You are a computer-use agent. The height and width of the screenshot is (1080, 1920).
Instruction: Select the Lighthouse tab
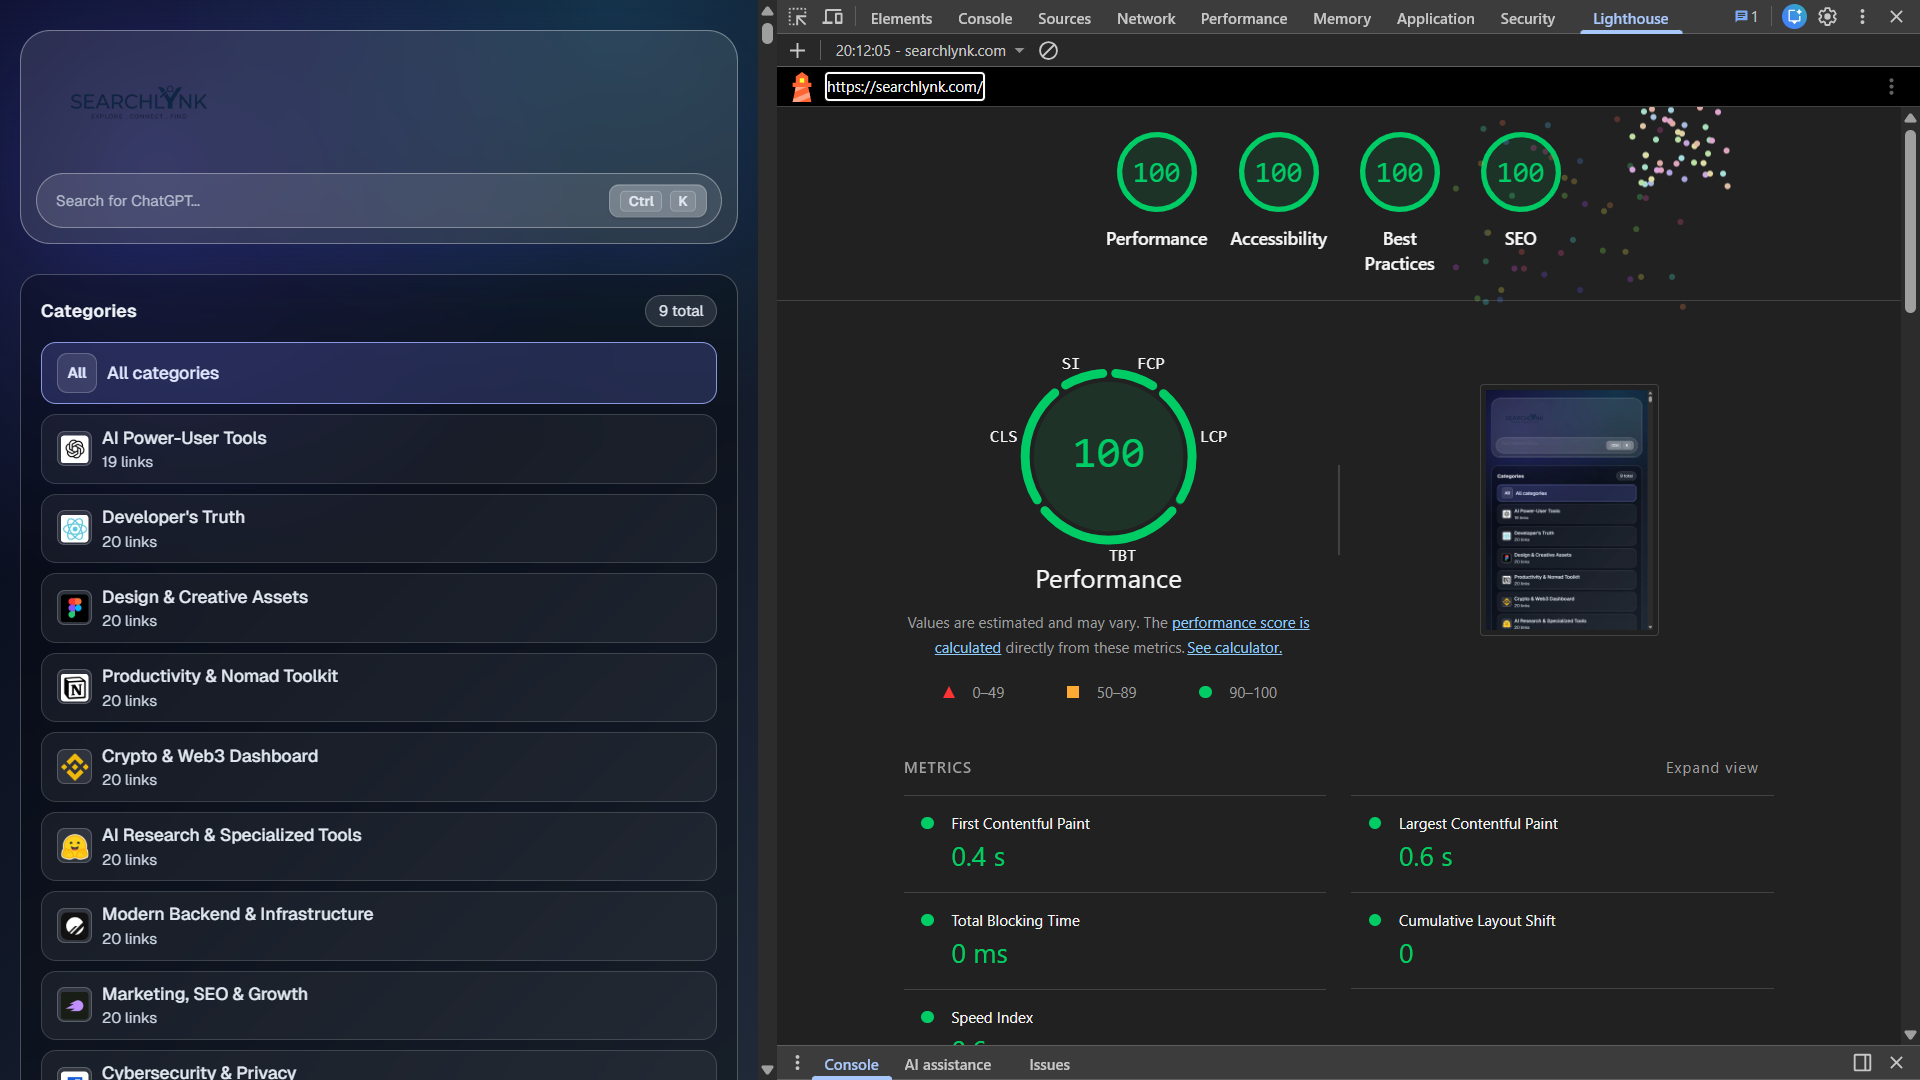(1630, 18)
